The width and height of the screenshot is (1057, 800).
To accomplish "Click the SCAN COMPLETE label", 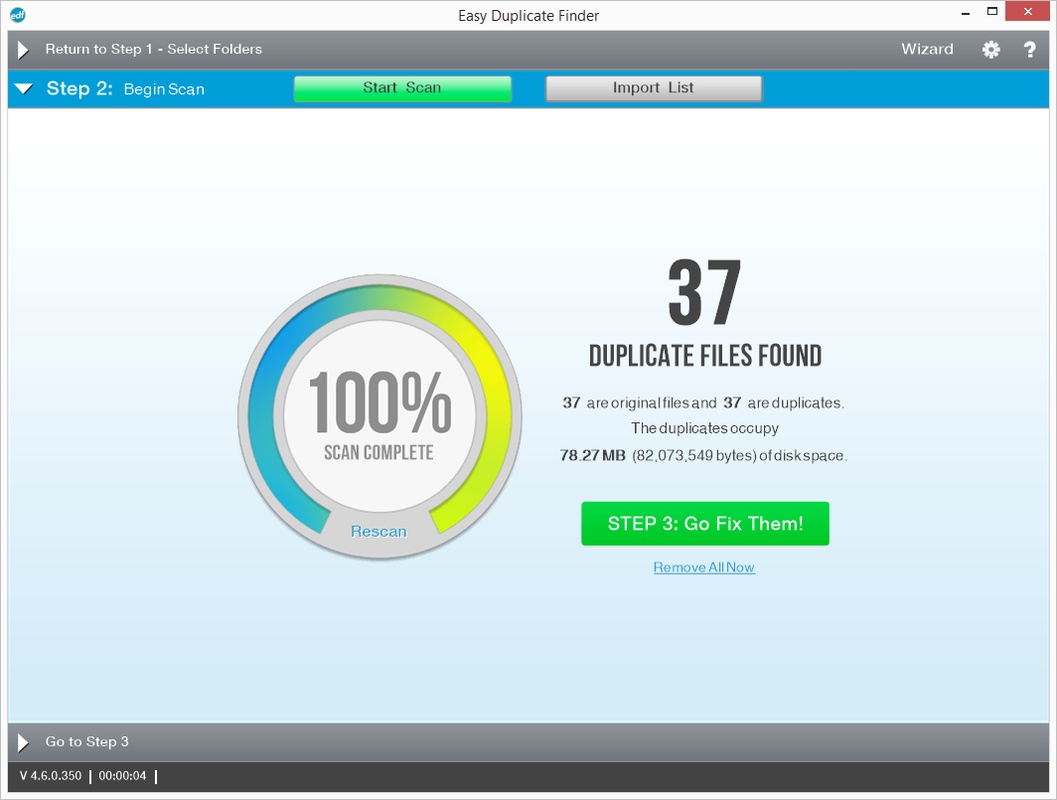I will [378, 452].
